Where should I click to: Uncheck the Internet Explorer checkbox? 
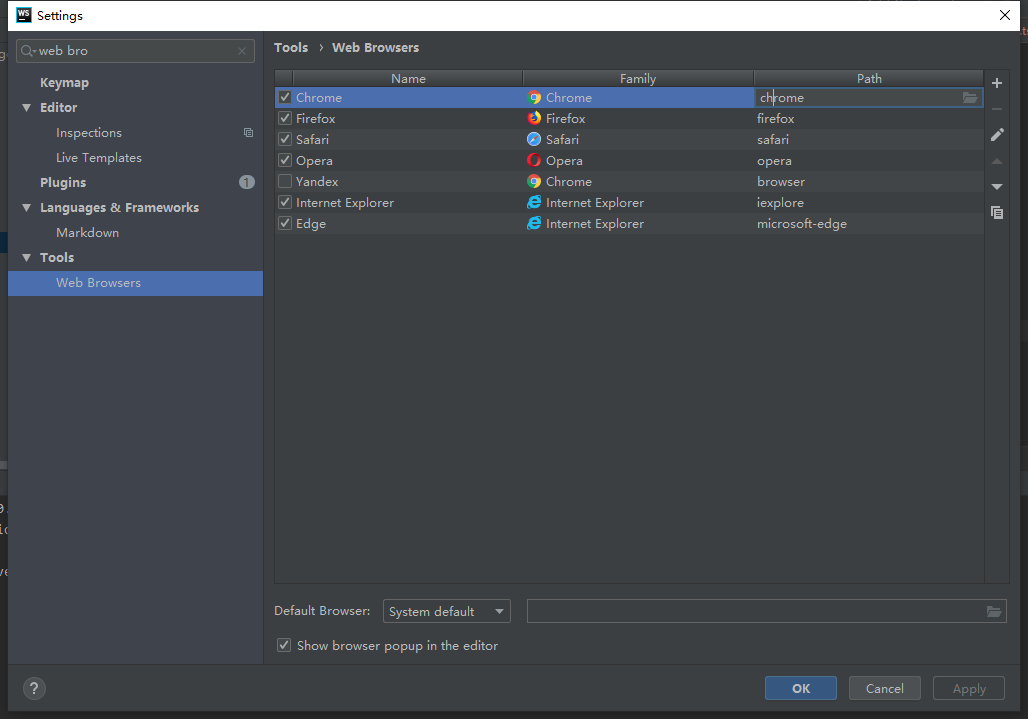(x=285, y=203)
